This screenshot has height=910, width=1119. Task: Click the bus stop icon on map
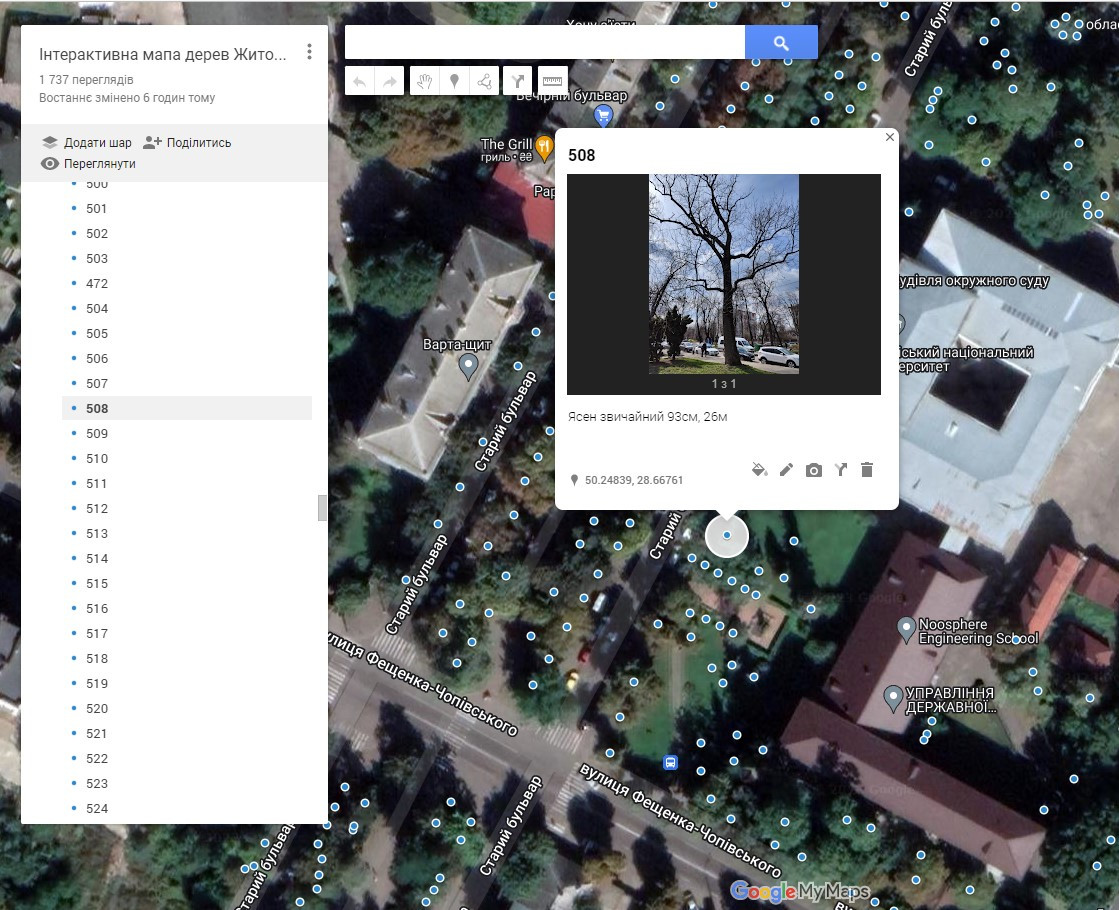click(x=670, y=762)
